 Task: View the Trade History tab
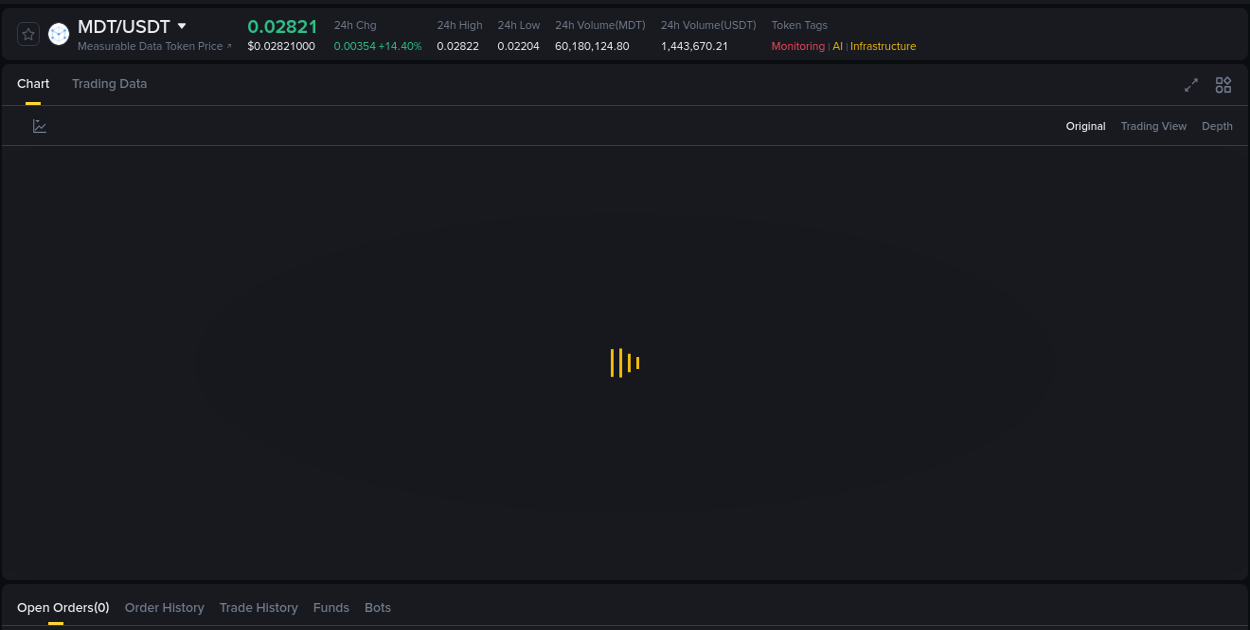258,607
